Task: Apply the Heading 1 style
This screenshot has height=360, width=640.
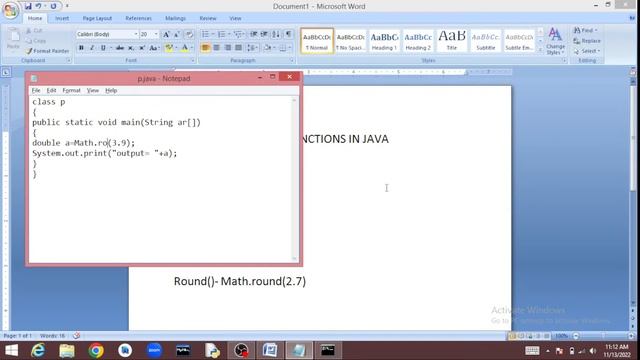Action: coord(384,40)
